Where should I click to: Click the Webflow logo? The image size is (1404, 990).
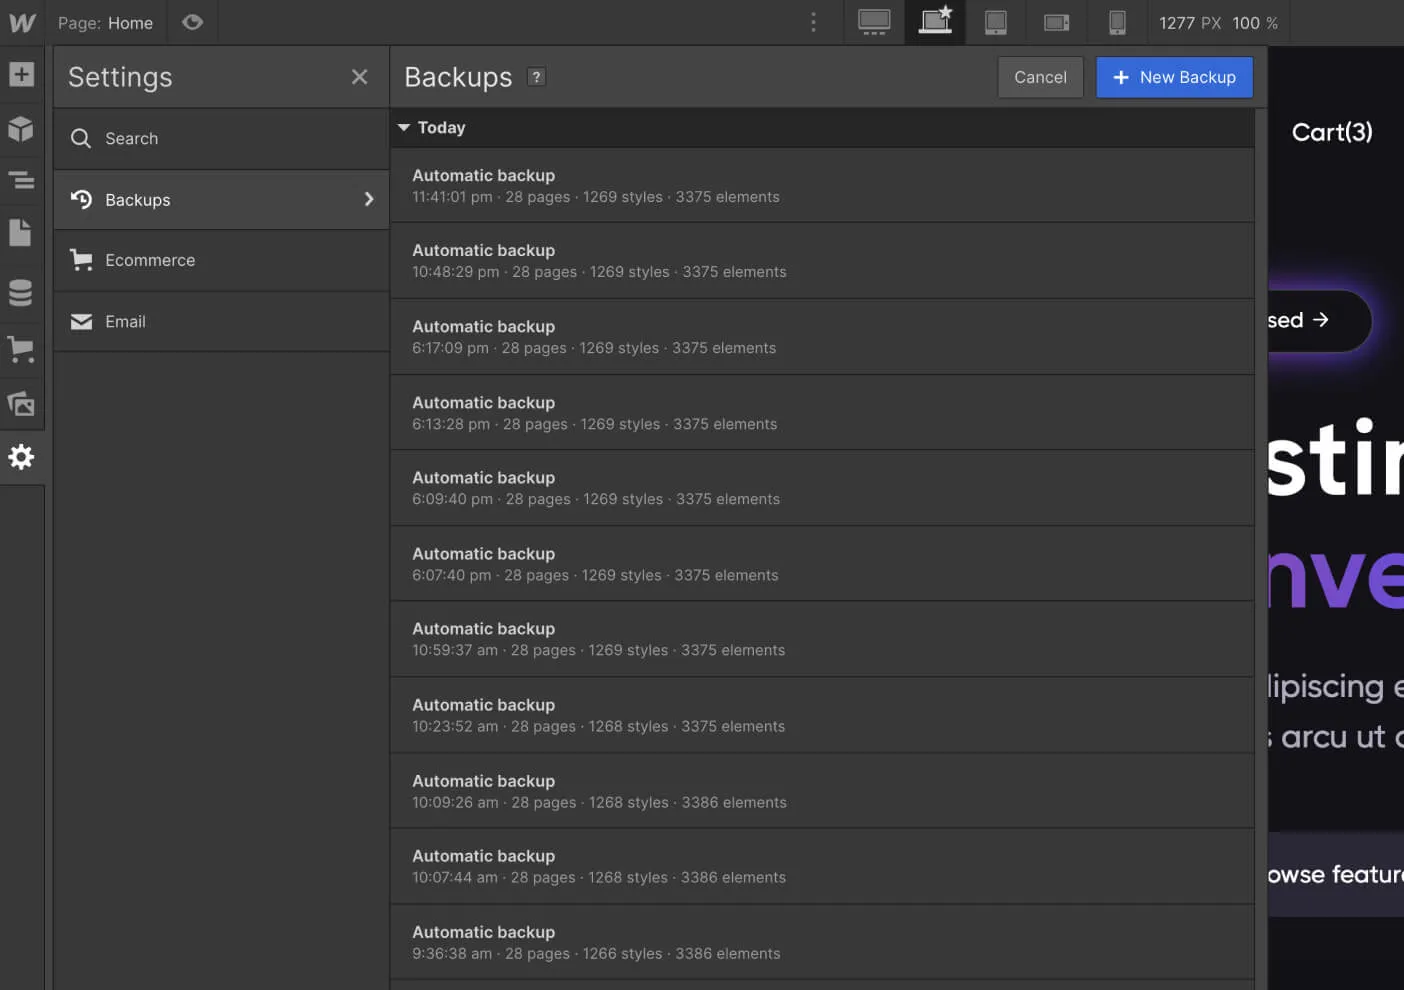coord(21,22)
